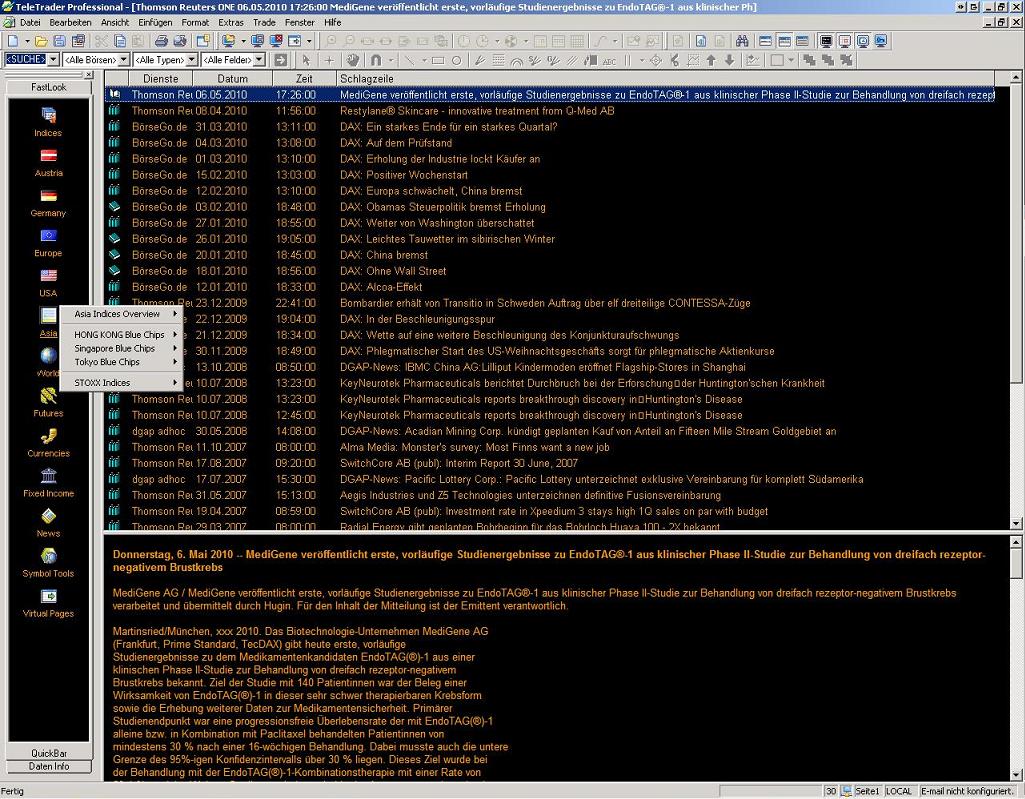Image resolution: width=1025 pixels, height=799 pixels.
Task: Open the Austria market icon
Action: point(48,156)
